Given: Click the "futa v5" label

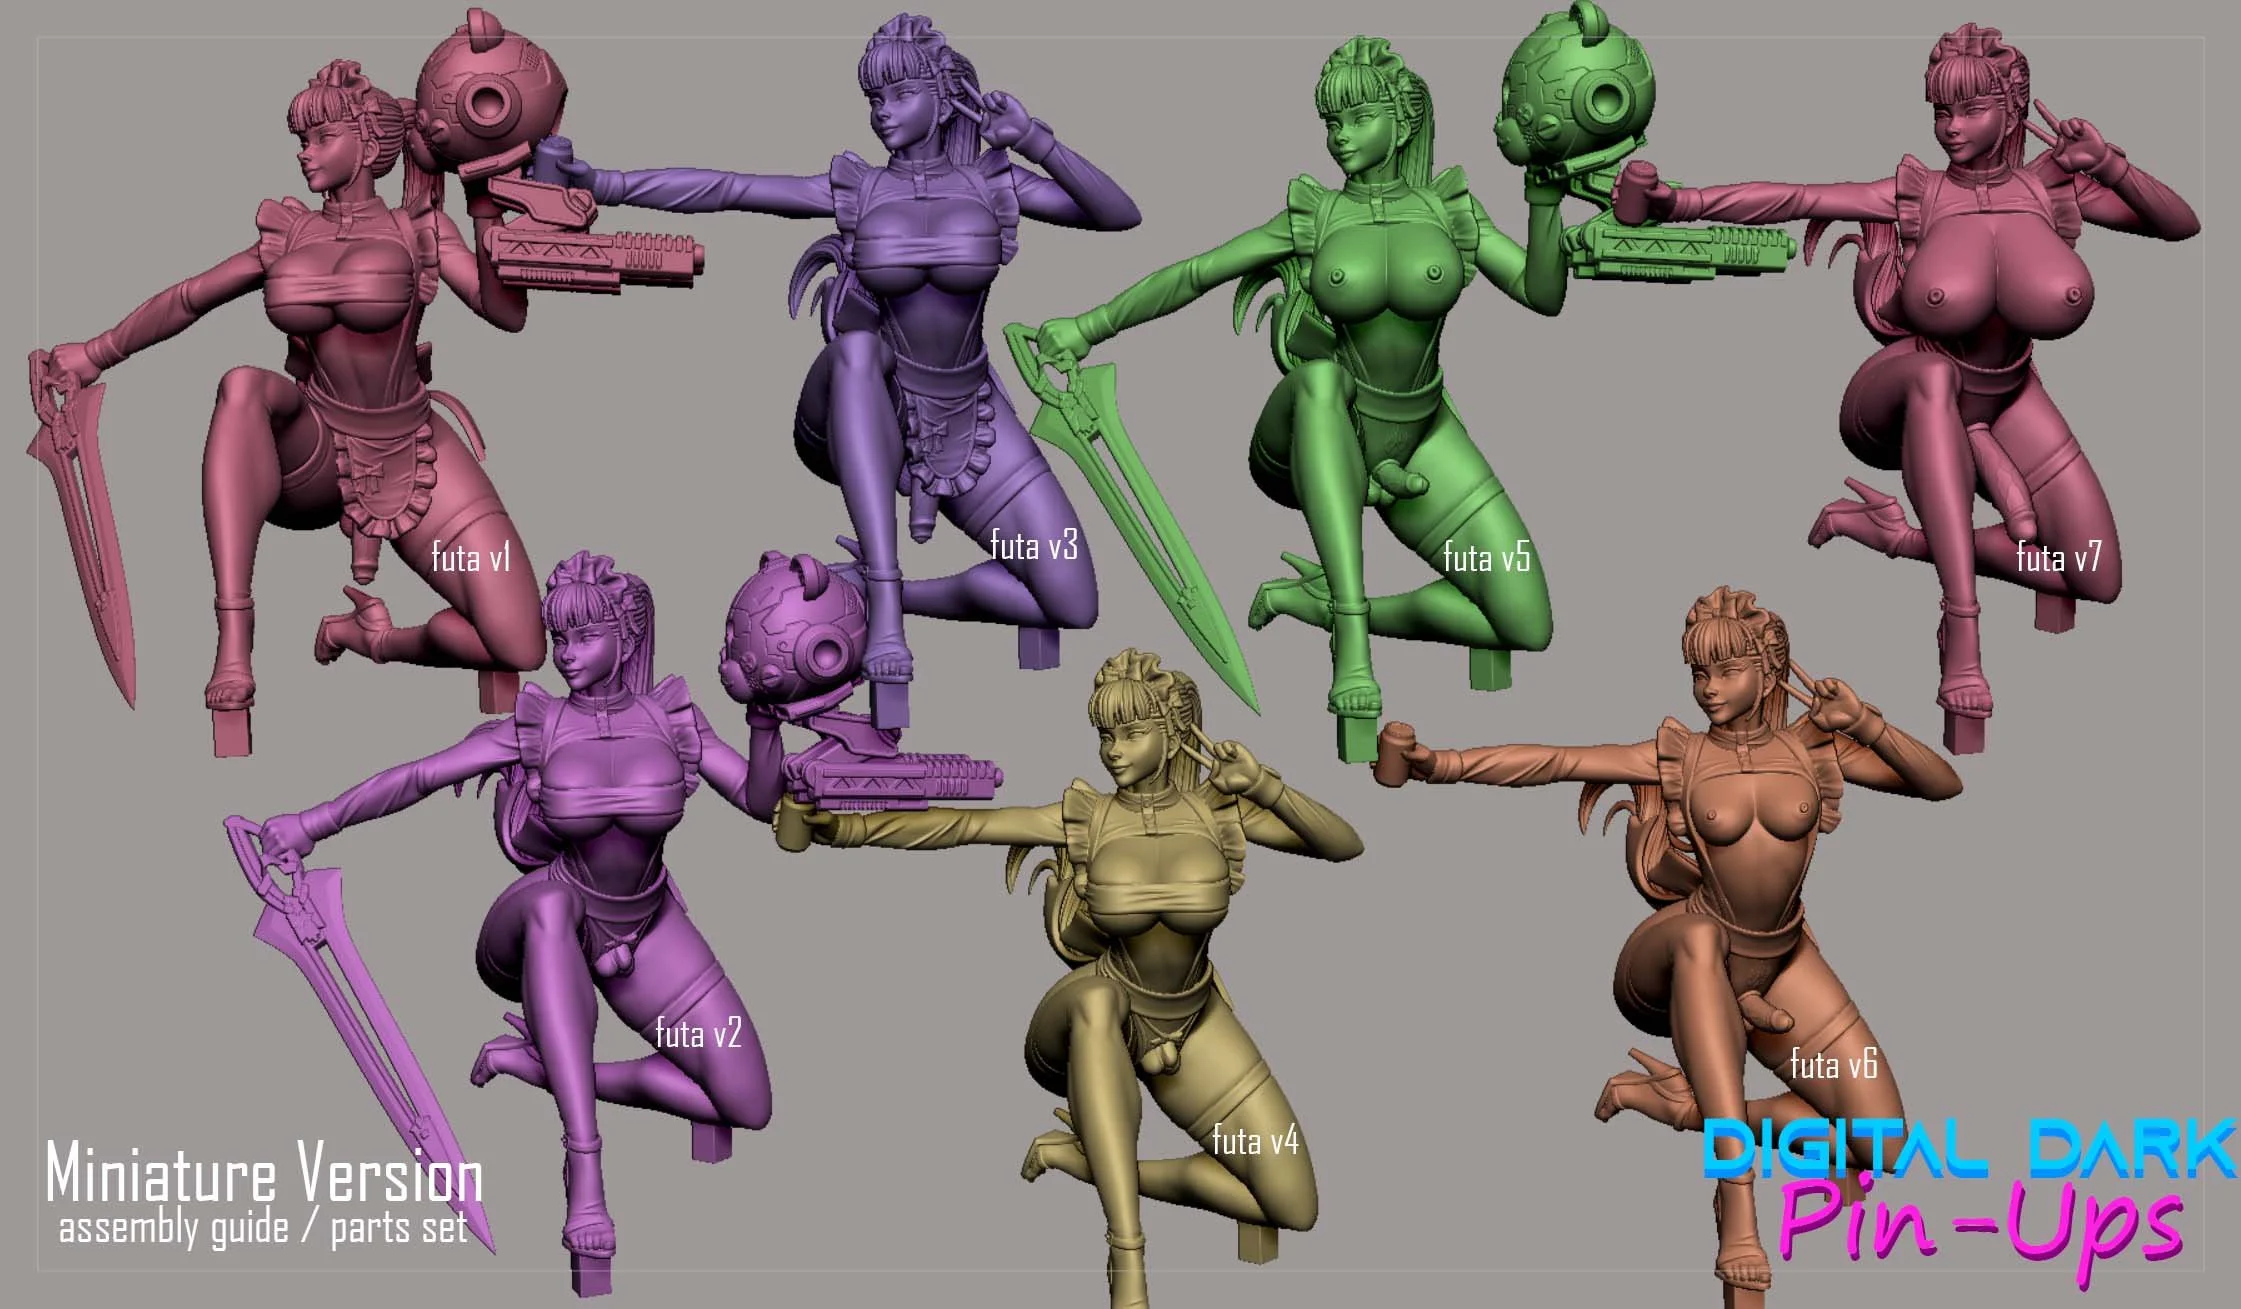Looking at the screenshot, I should [x=1487, y=557].
